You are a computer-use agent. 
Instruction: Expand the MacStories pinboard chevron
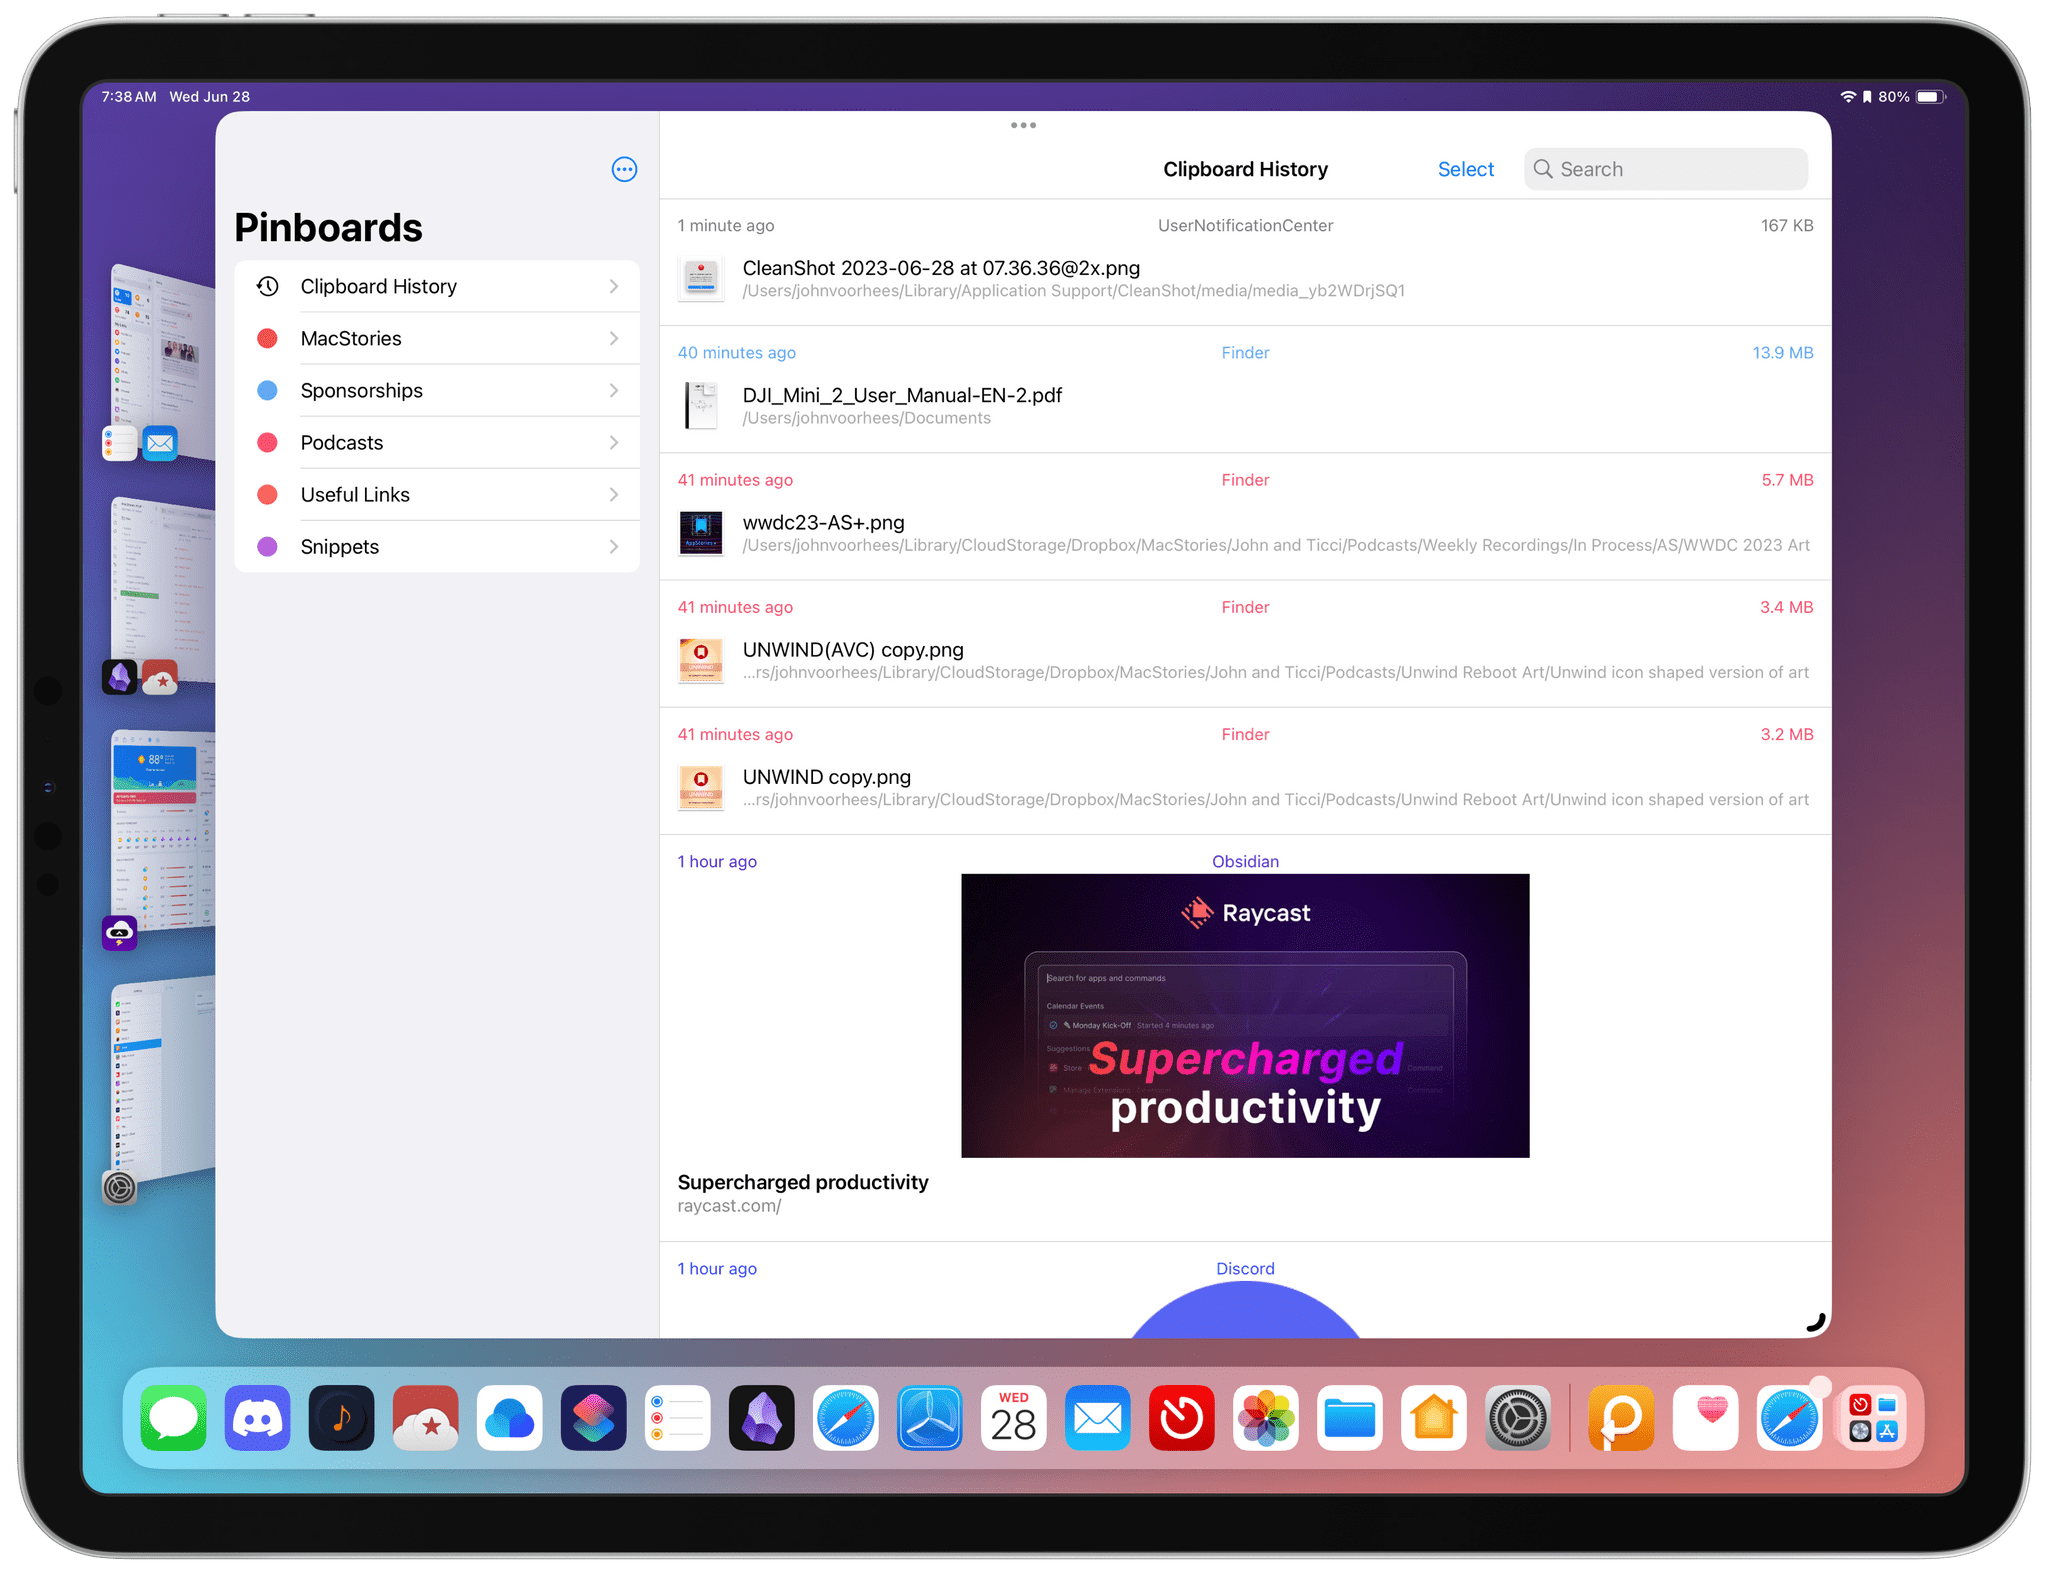[x=614, y=338]
